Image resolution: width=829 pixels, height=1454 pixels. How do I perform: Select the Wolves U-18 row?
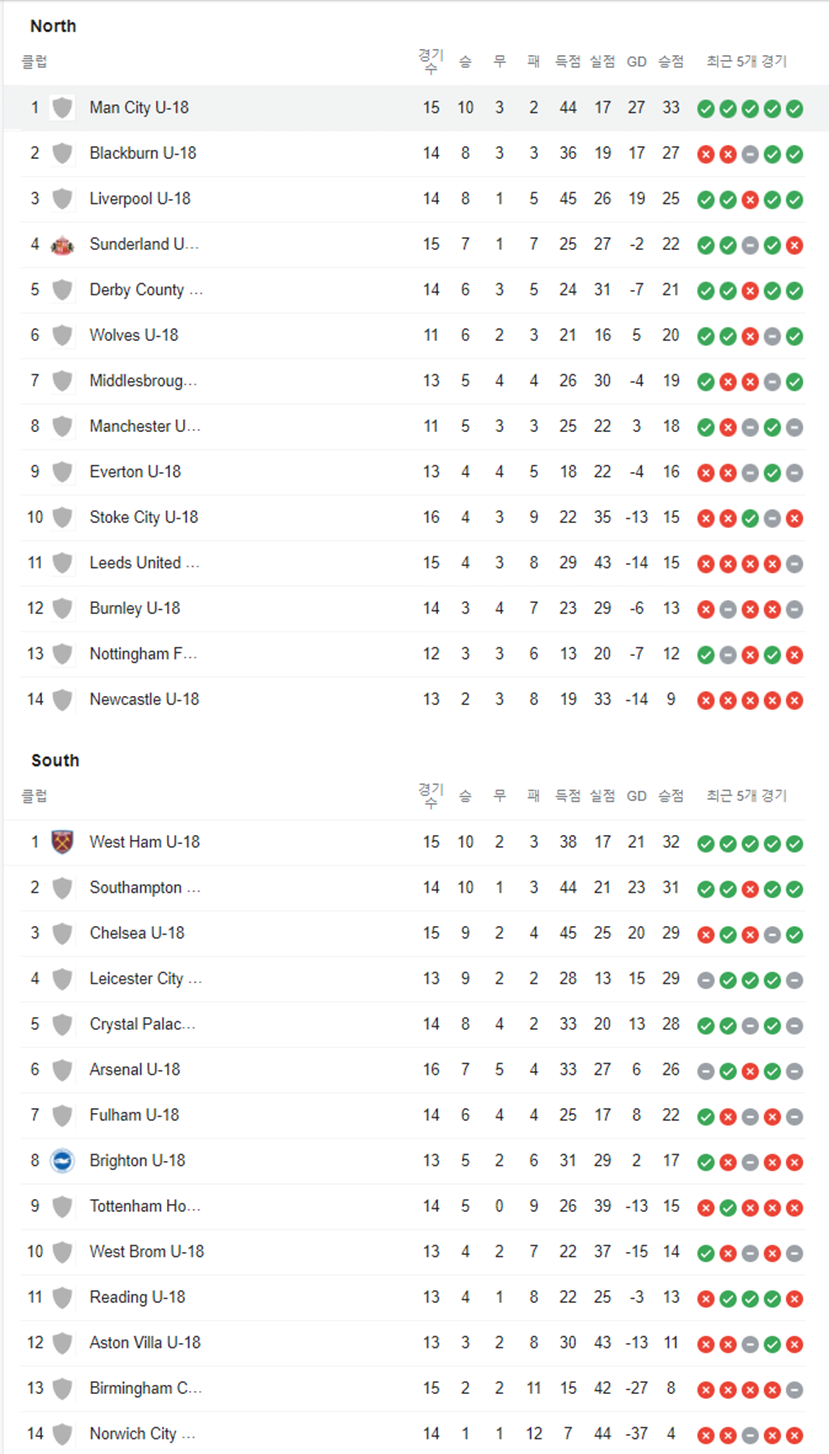(x=414, y=335)
